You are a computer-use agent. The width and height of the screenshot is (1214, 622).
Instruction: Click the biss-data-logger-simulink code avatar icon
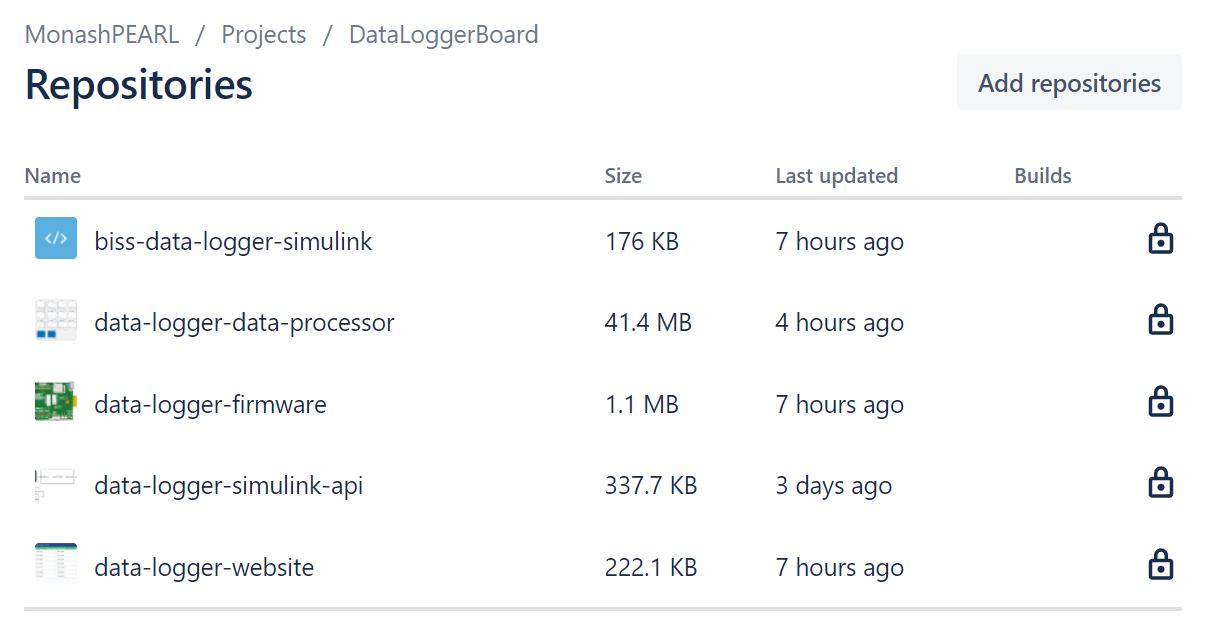click(56, 239)
